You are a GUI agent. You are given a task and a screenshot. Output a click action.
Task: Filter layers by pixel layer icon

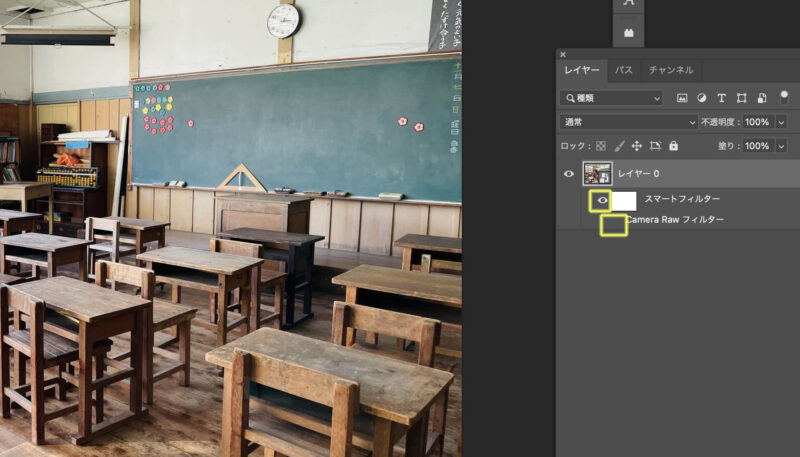pos(682,98)
